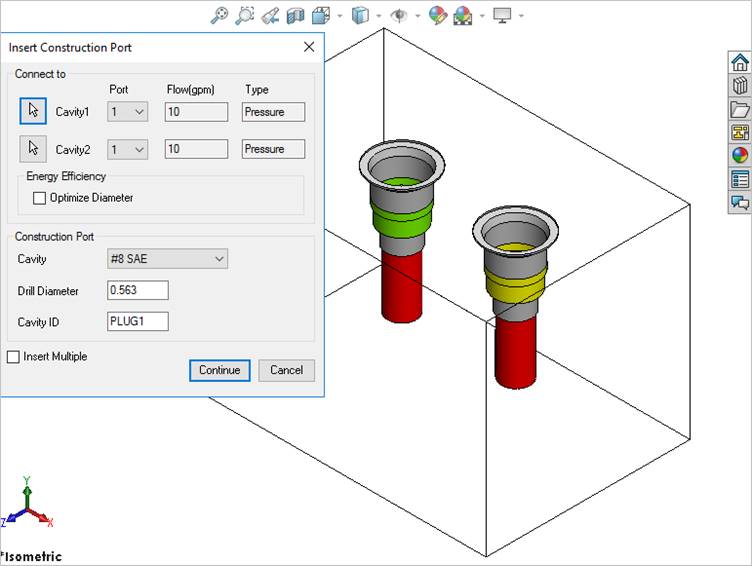
Task: Open the Display Style dropdown menu
Action: (x=378, y=16)
